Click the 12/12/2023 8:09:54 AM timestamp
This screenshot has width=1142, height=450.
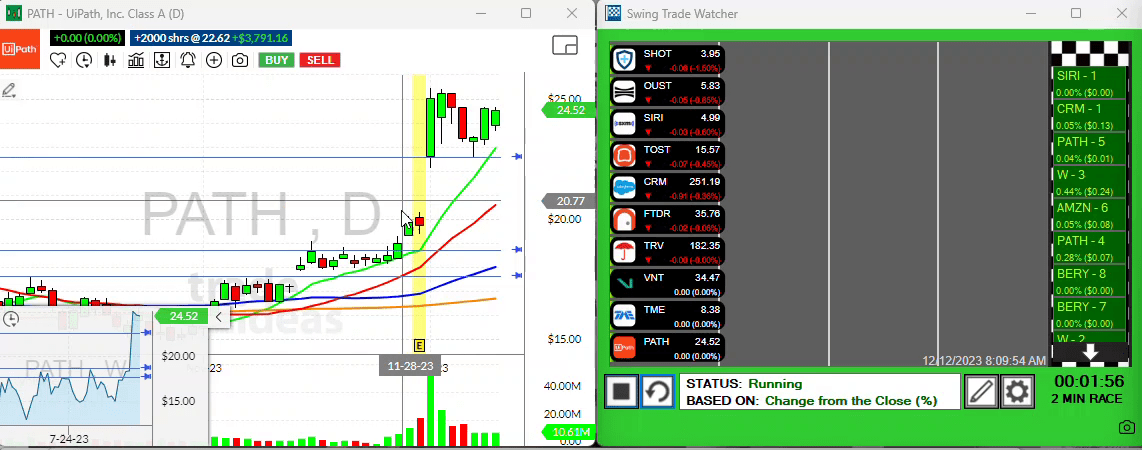[x=984, y=360]
